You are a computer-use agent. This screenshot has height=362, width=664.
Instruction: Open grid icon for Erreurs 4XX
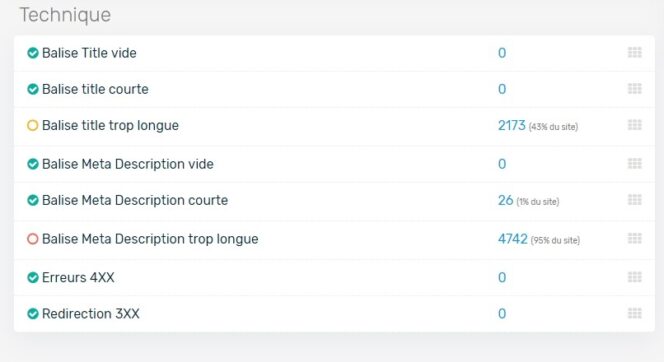coord(634,277)
